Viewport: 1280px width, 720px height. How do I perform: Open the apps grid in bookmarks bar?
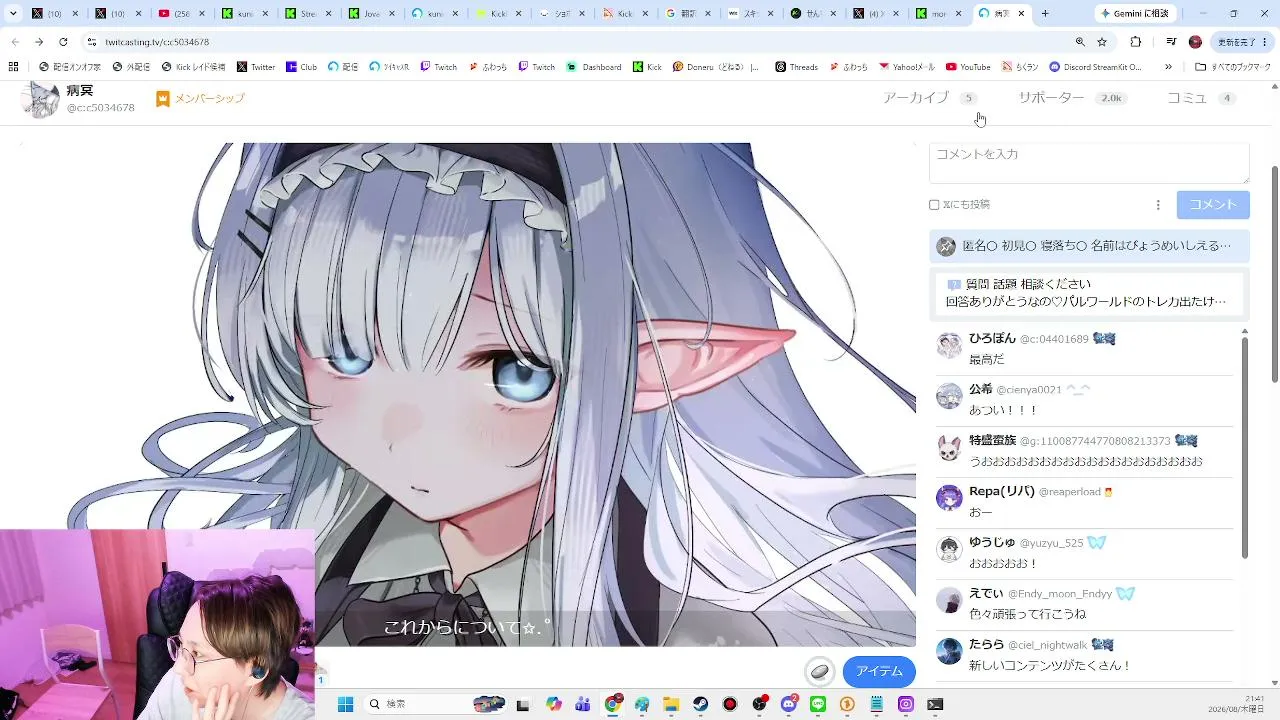tap(13, 67)
